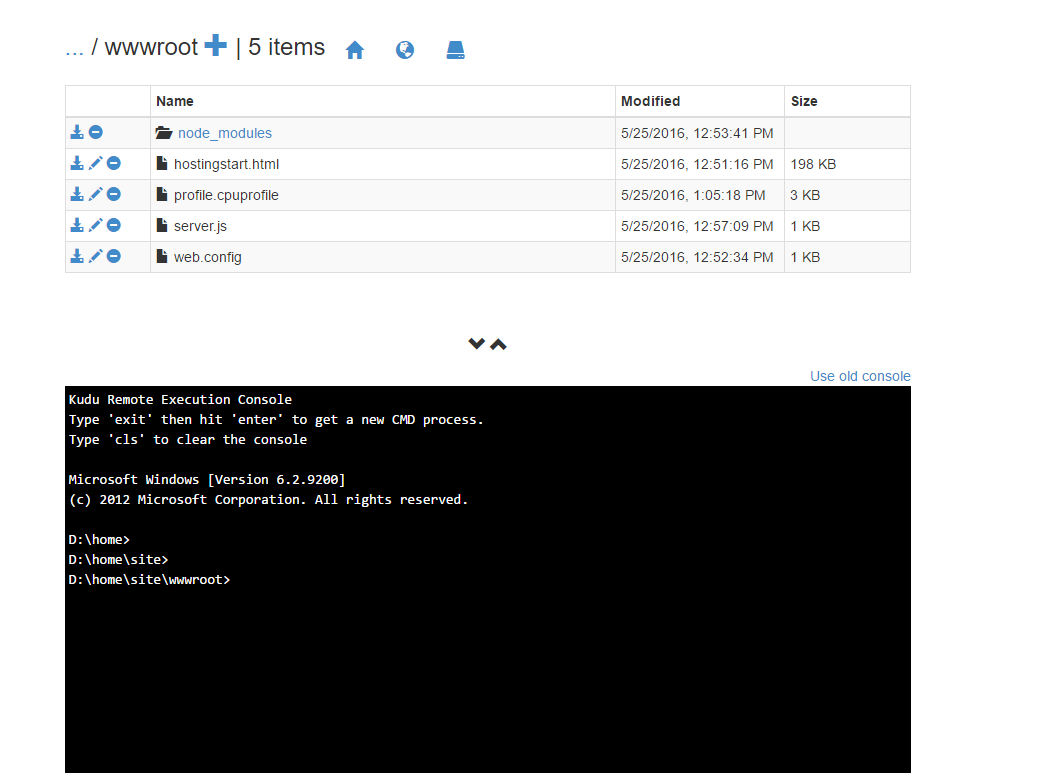Download the node_modules folder

tap(77, 131)
